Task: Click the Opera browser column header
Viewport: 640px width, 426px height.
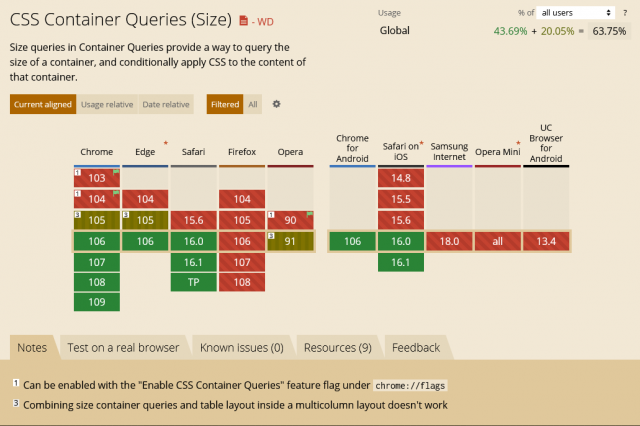Action: click(290, 152)
